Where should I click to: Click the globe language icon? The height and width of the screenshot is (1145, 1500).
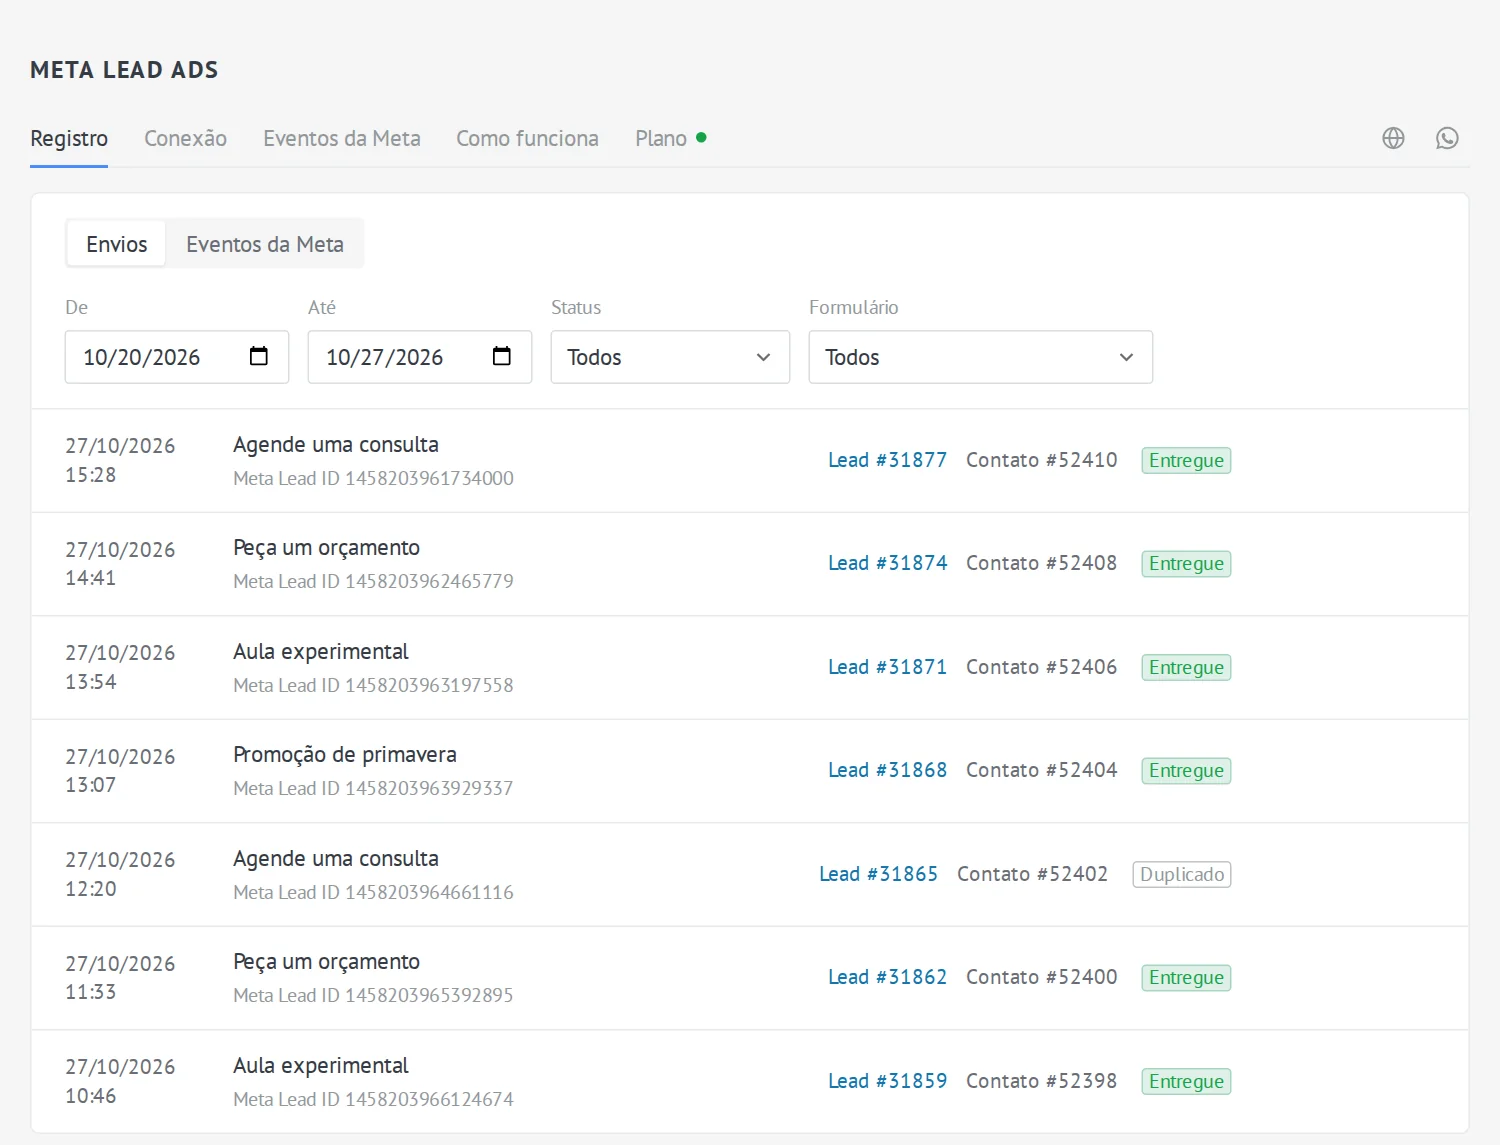pos(1393,138)
